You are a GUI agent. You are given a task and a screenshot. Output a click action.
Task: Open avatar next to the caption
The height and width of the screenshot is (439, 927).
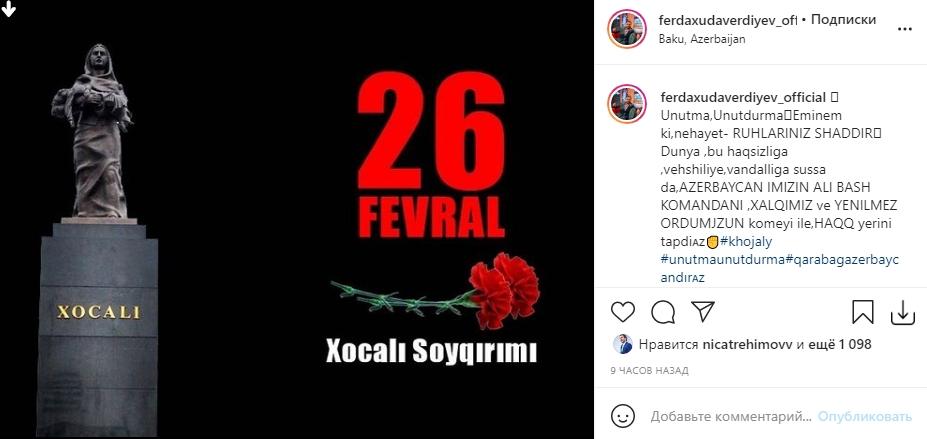coord(627,103)
